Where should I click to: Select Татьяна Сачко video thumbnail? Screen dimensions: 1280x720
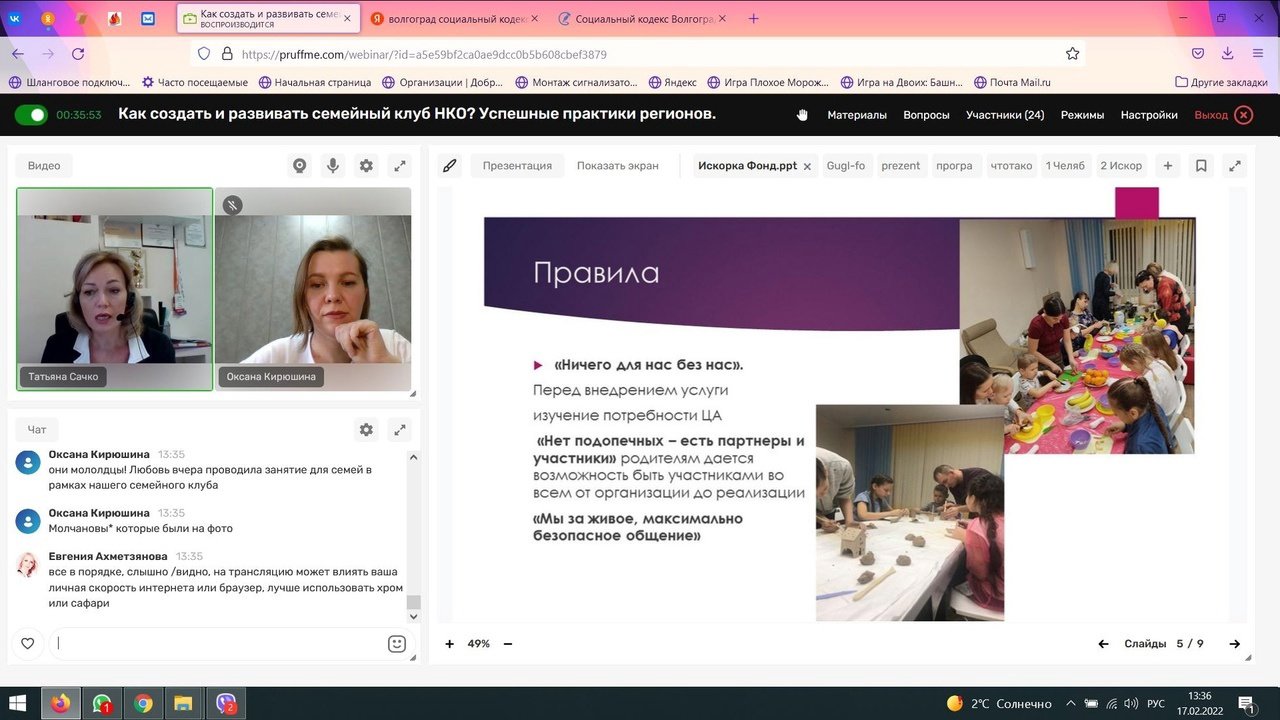(x=114, y=289)
